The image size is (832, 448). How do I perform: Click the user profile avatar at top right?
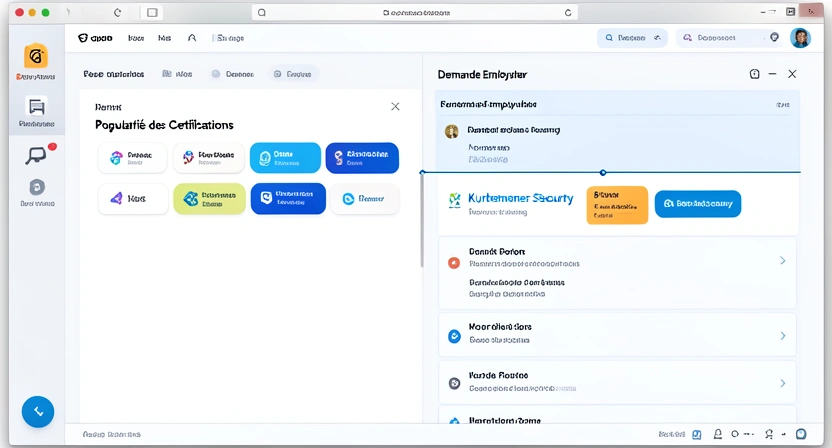(x=800, y=38)
